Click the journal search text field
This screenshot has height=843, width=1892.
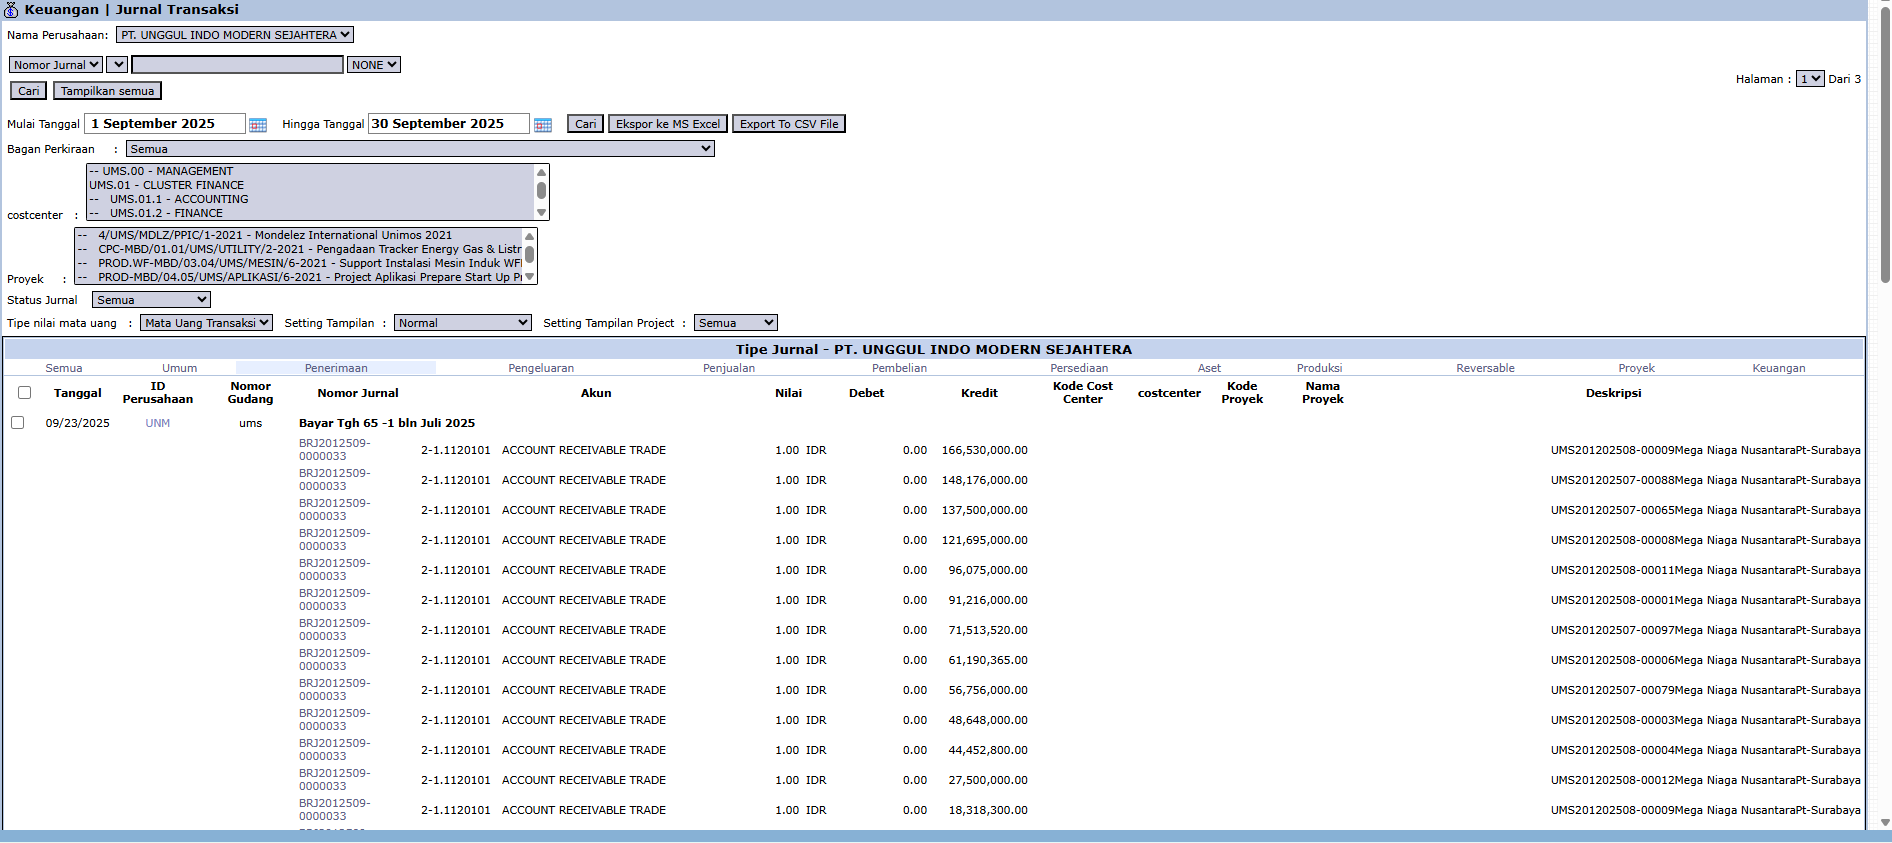coord(237,65)
